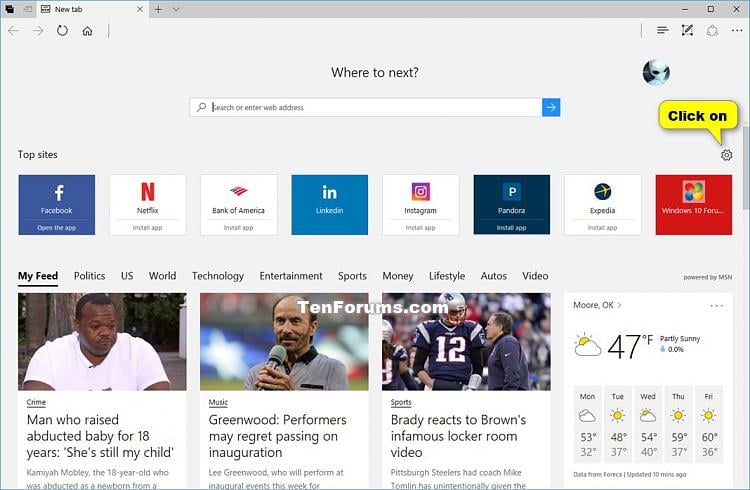The height and width of the screenshot is (490, 750).
Task: Click Install app under Pandora
Action: (512, 228)
